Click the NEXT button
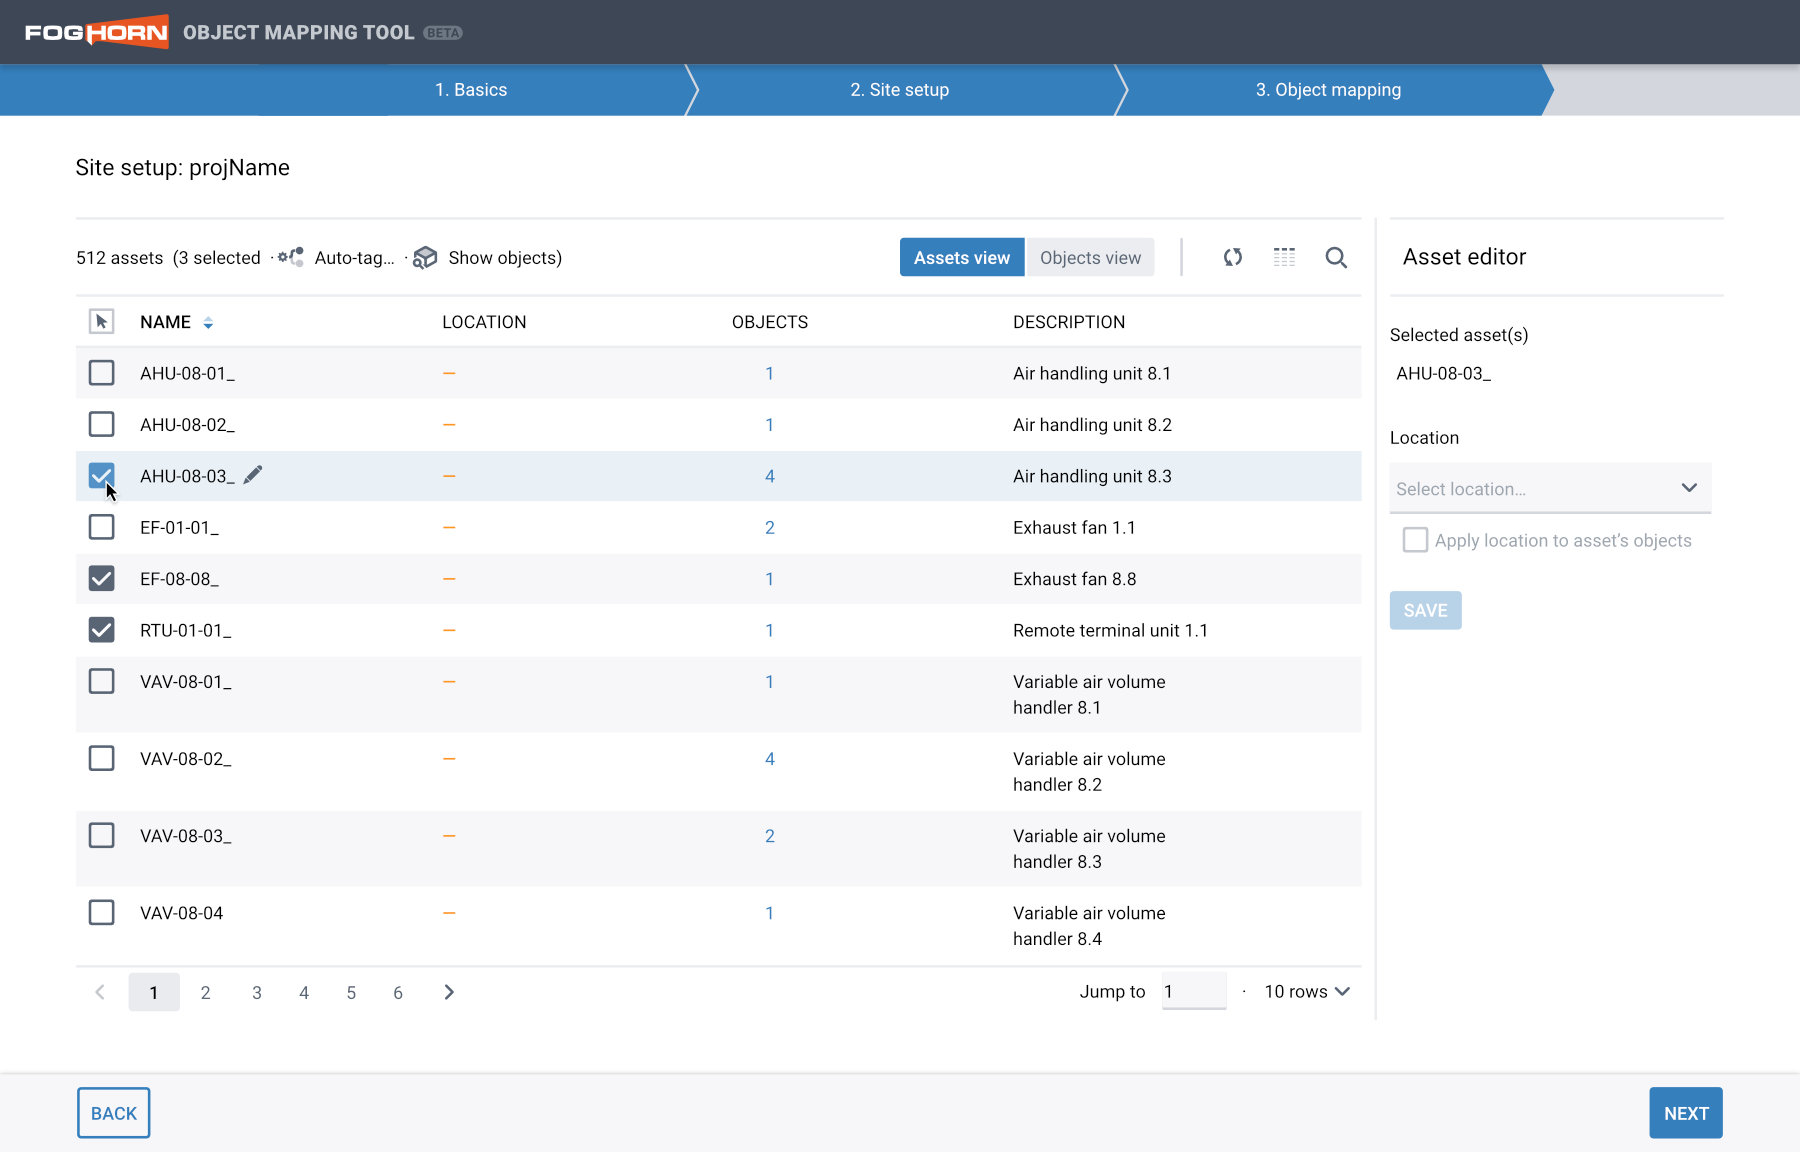Viewport: 1800px width, 1152px height. coord(1686,1113)
